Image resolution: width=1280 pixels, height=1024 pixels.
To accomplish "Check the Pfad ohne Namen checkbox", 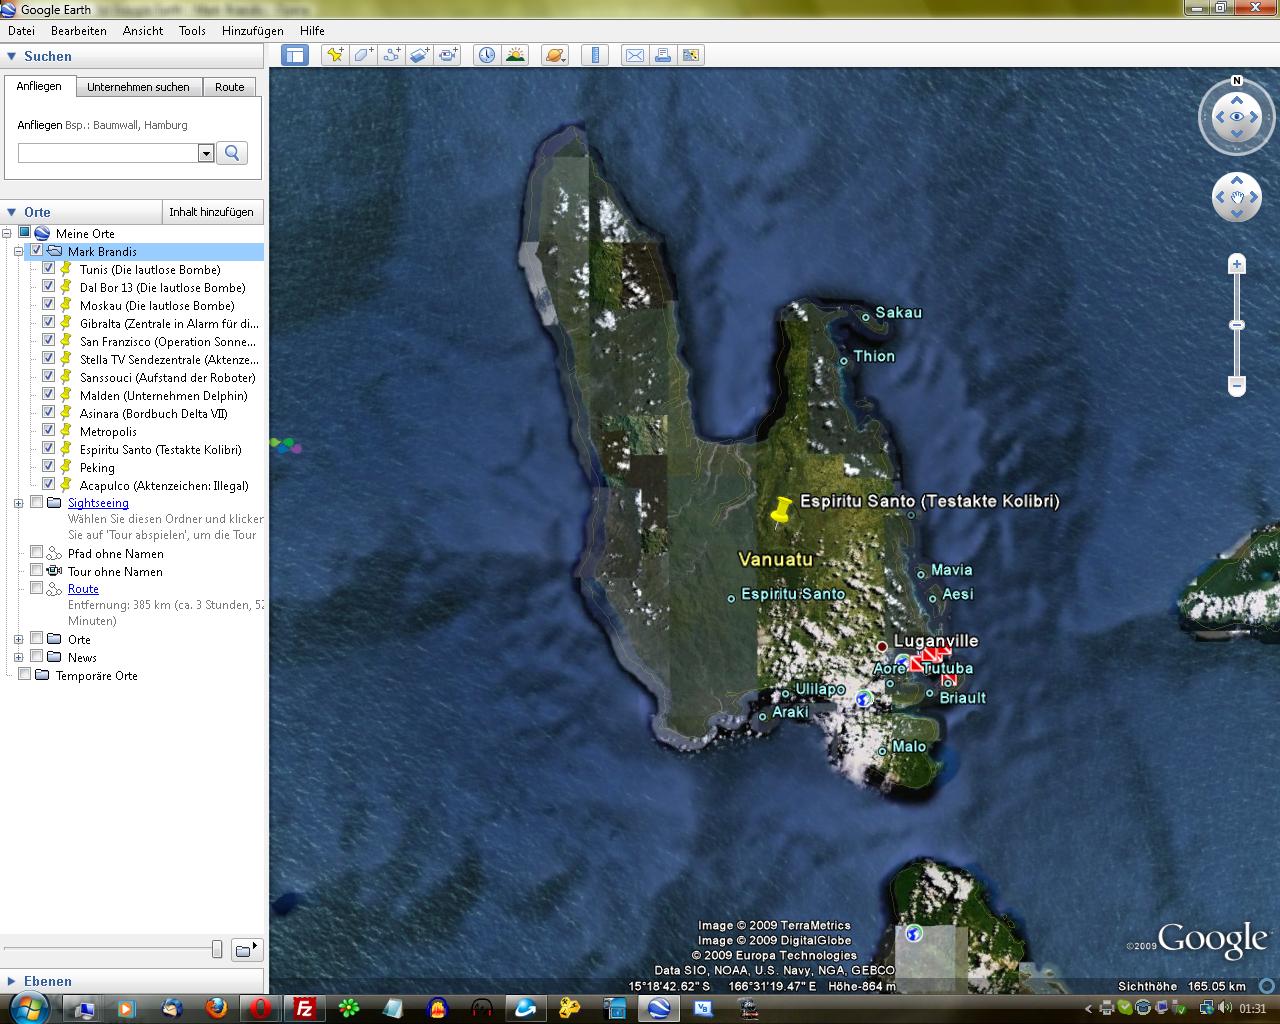I will click(x=37, y=552).
